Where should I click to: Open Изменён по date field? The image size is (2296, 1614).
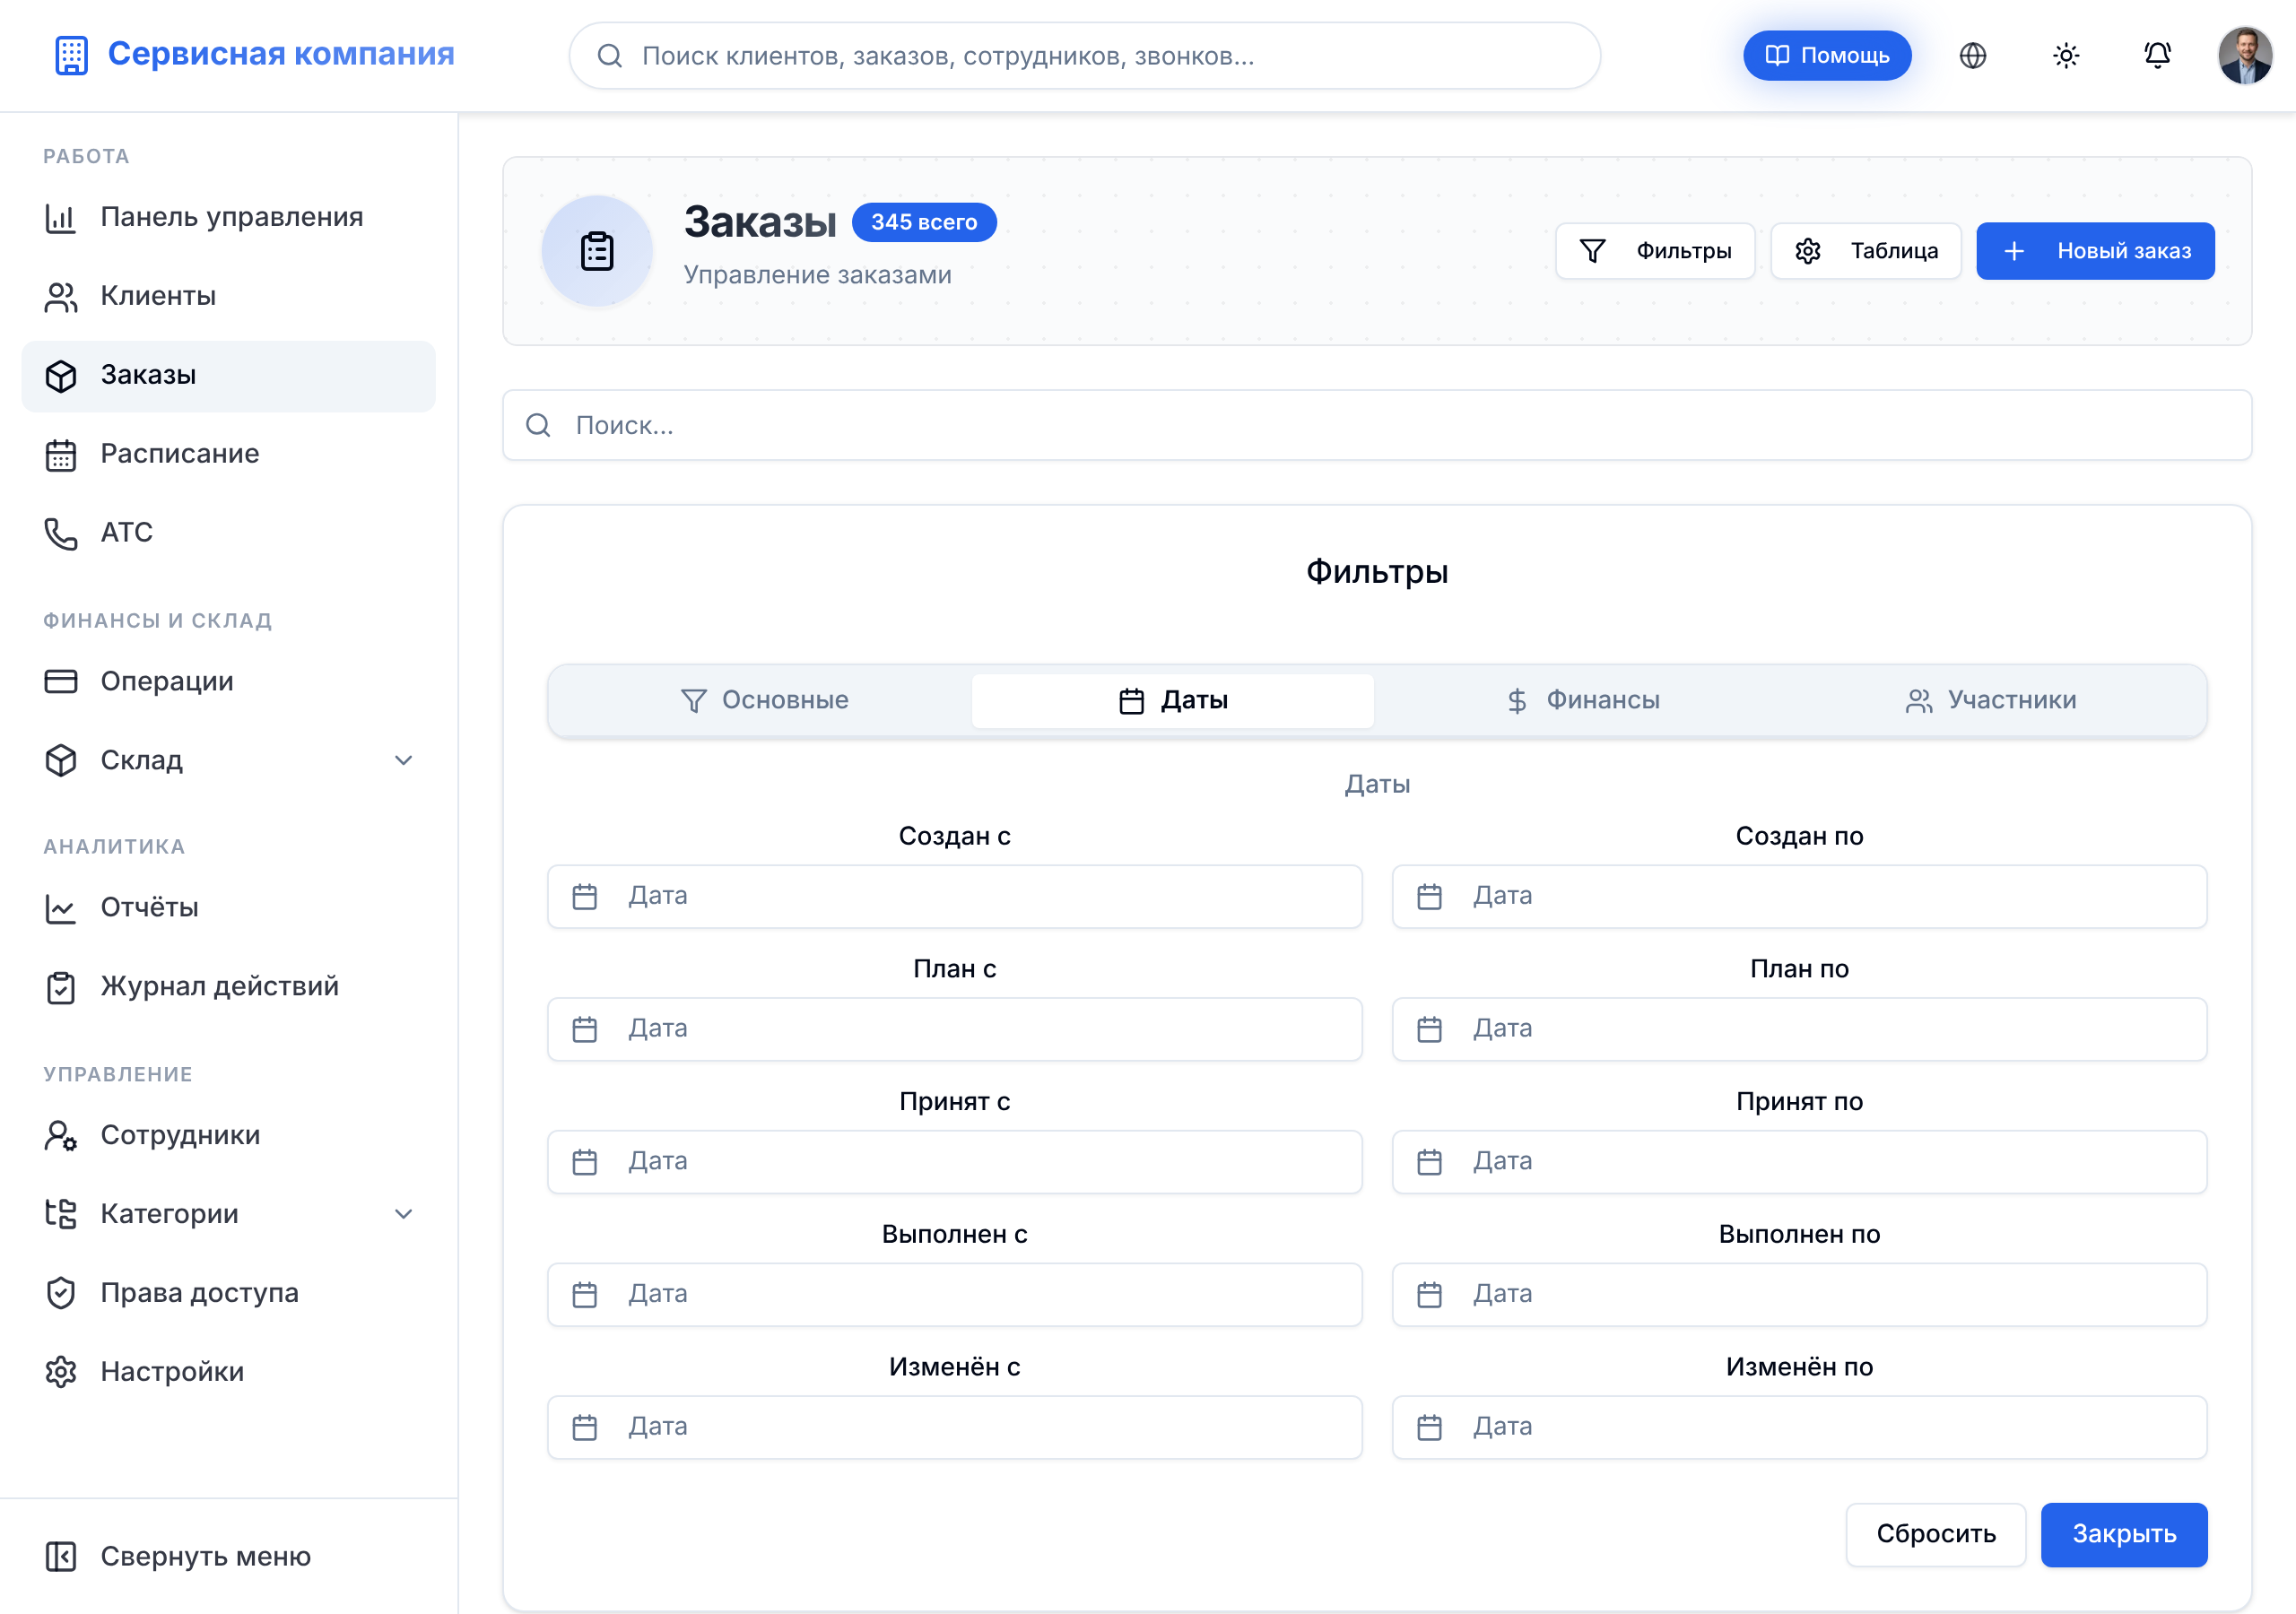coord(1799,1429)
